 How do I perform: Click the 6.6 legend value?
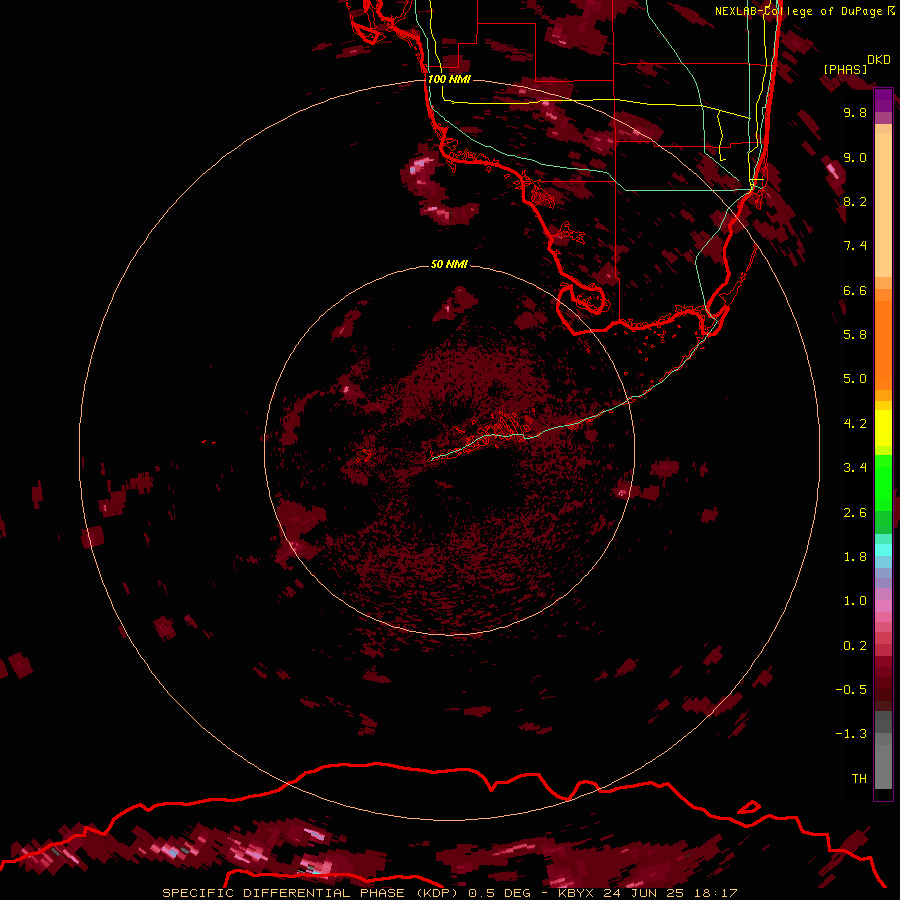855,290
